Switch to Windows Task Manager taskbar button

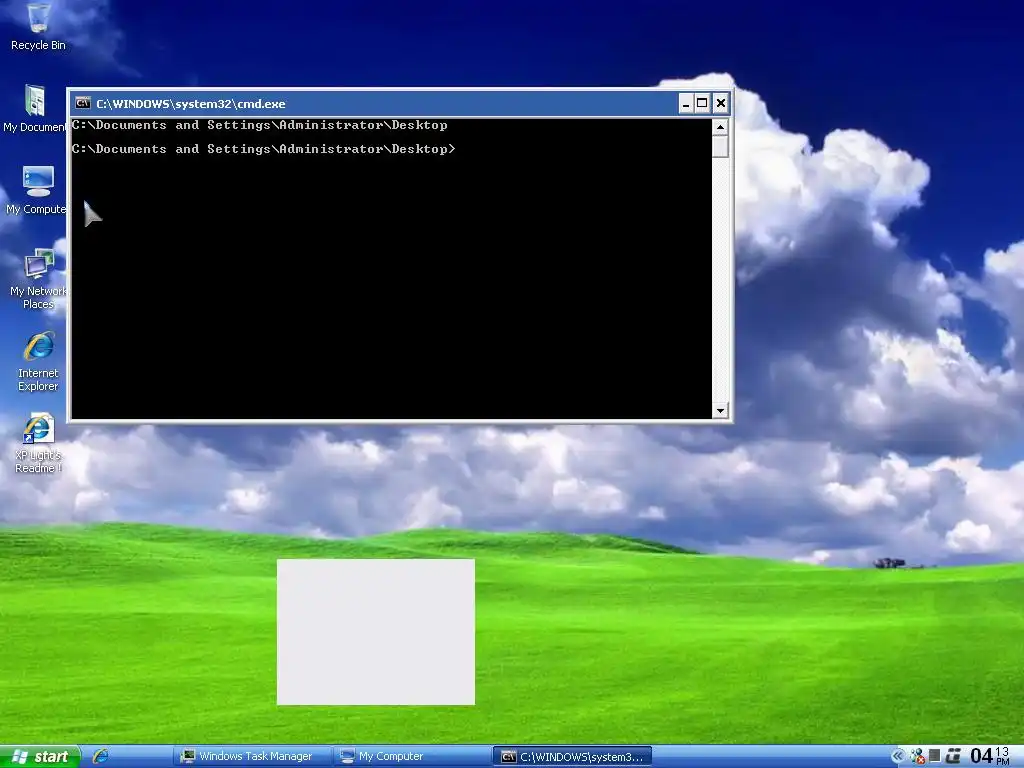click(253, 756)
